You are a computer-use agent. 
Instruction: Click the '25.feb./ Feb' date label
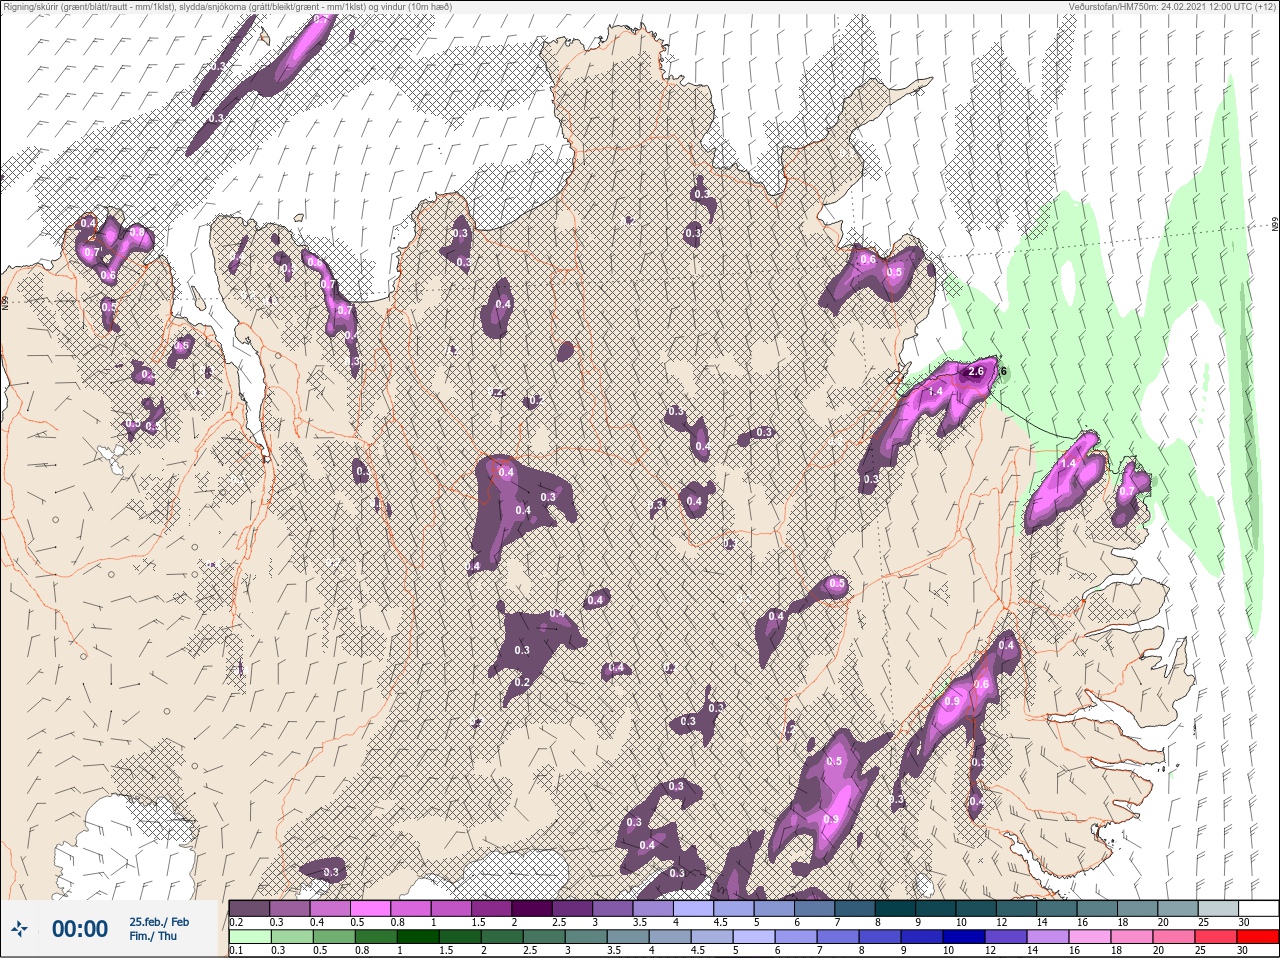158,921
